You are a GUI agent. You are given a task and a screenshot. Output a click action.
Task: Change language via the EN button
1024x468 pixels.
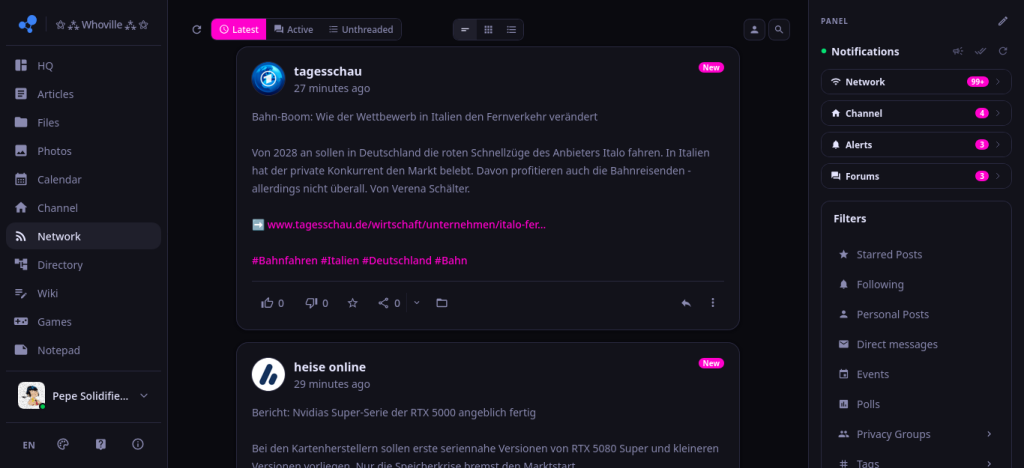tap(29, 445)
